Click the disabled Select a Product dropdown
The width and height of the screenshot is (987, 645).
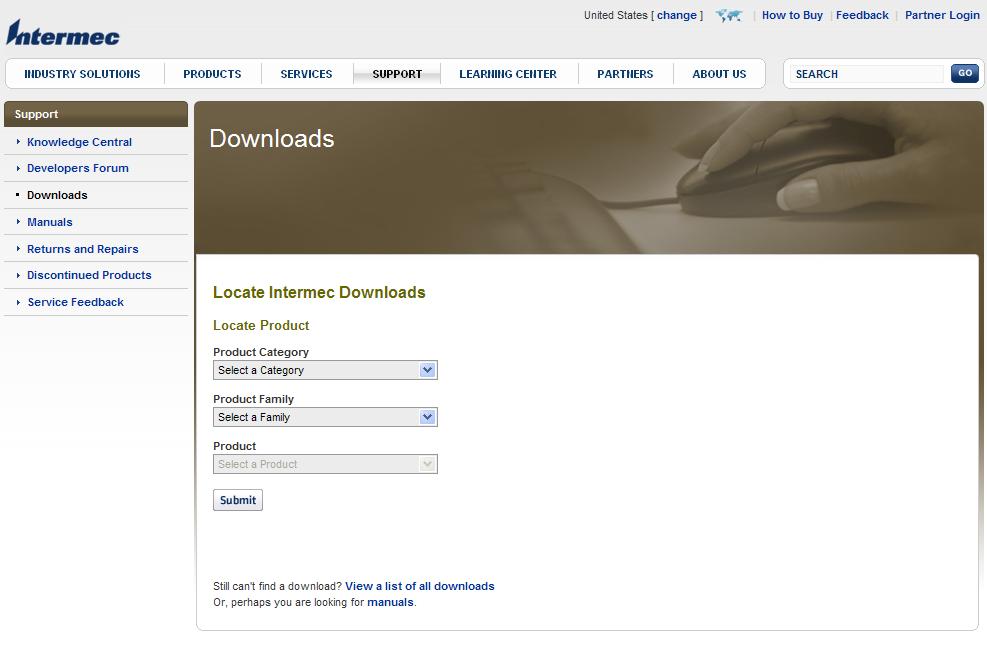325,464
